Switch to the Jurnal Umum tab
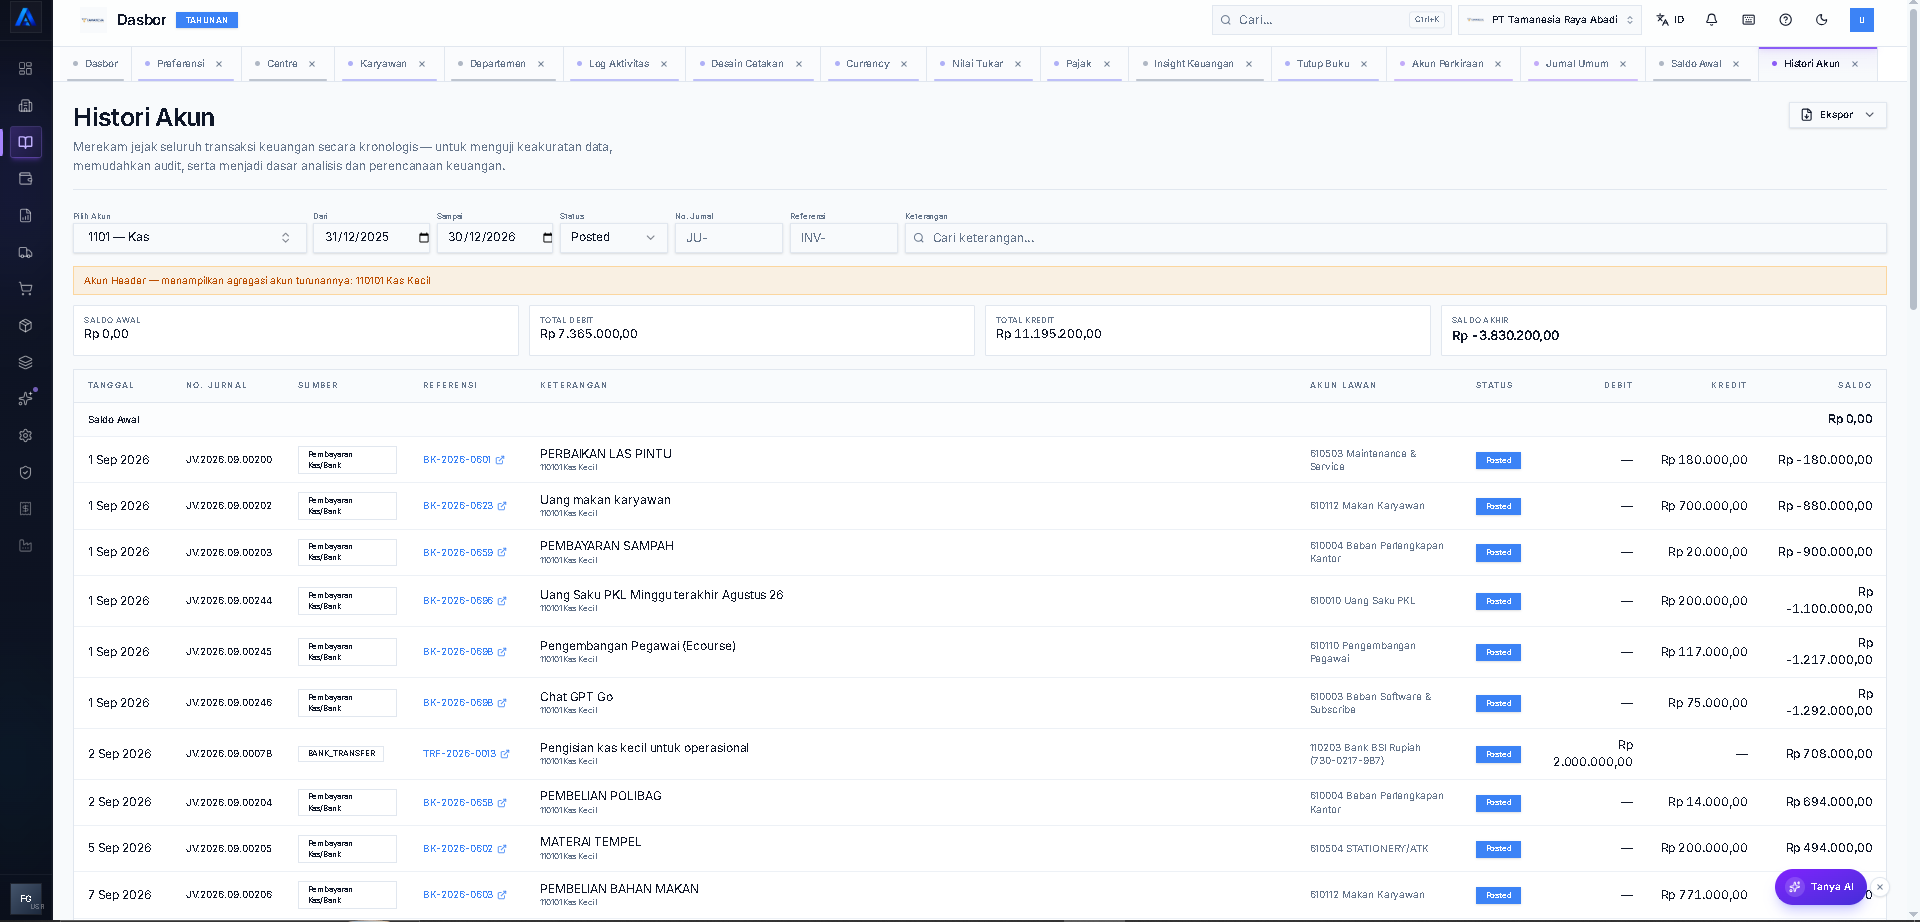 click(x=1577, y=64)
